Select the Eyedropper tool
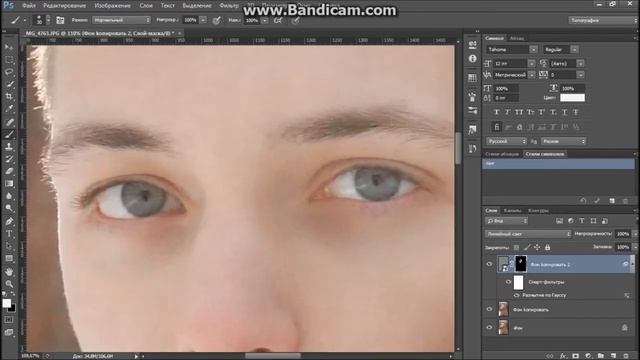The width and height of the screenshot is (640, 360). tap(9, 109)
